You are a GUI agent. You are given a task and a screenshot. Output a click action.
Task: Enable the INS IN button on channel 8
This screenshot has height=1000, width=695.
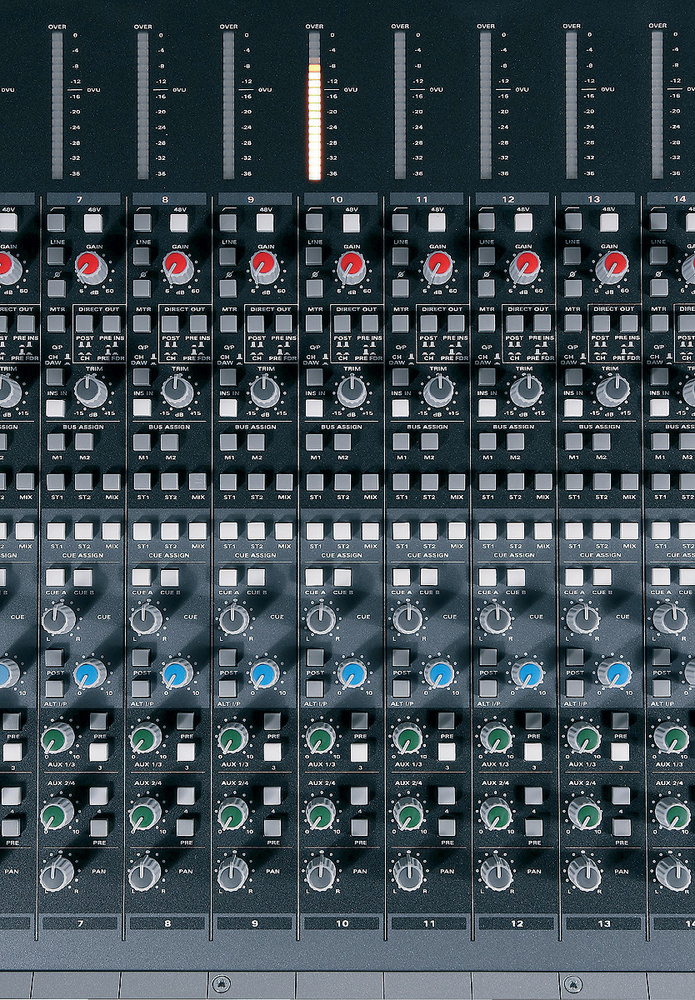coord(143,408)
